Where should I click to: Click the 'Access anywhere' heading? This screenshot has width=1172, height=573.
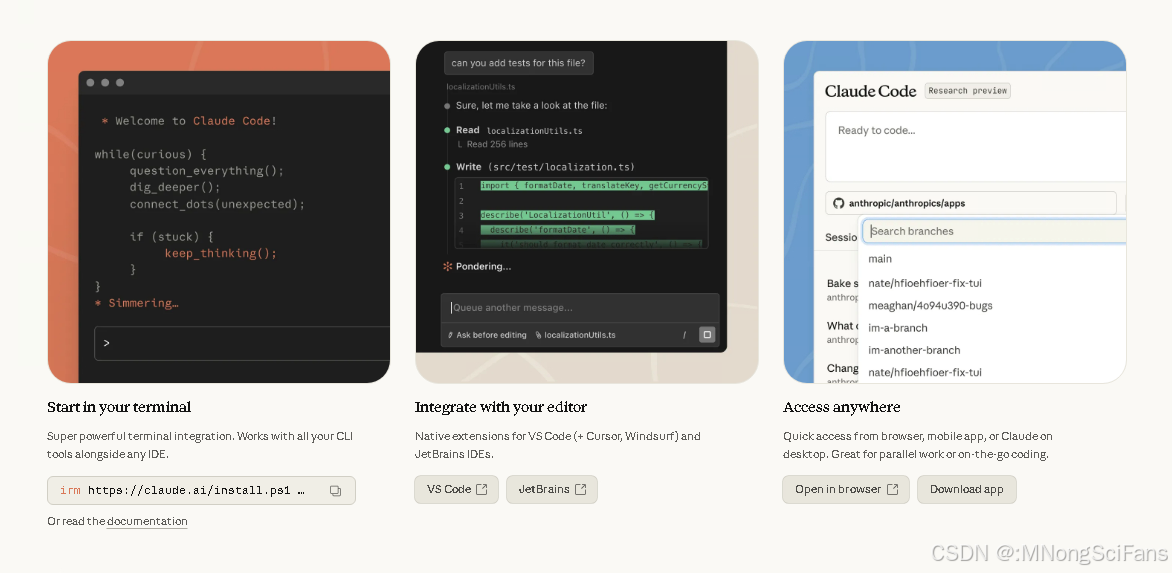[x=842, y=407]
